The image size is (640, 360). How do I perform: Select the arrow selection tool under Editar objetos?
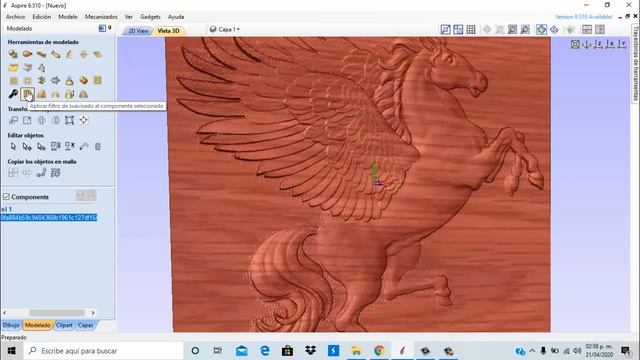(13, 147)
